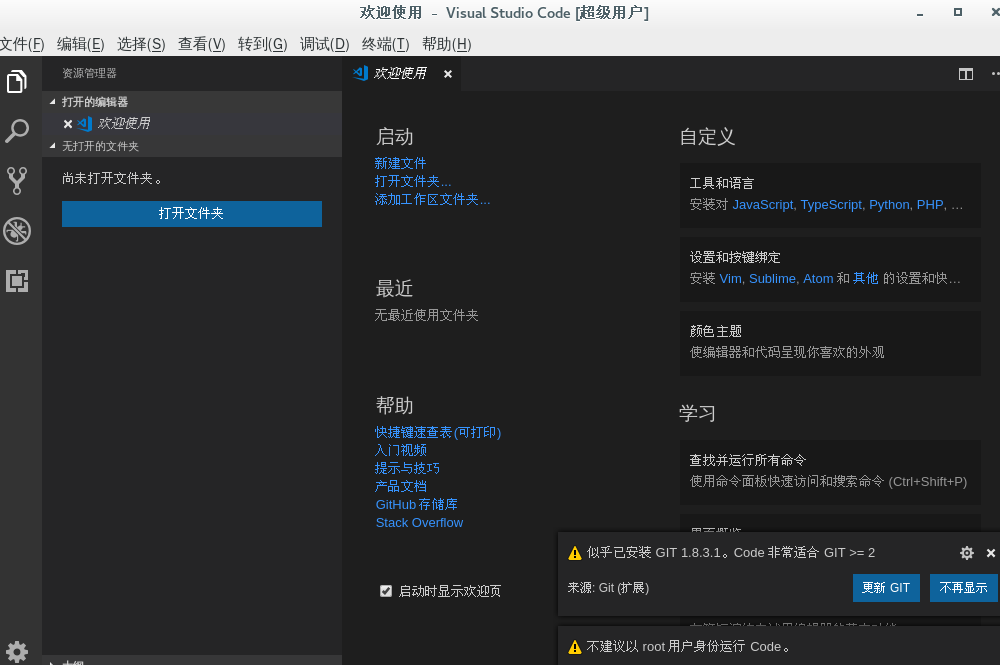The image size is (1000, 665).
Task: Click the 来源: Git (扩展) text
Action: pyautogui.click(x=608, y=588)
